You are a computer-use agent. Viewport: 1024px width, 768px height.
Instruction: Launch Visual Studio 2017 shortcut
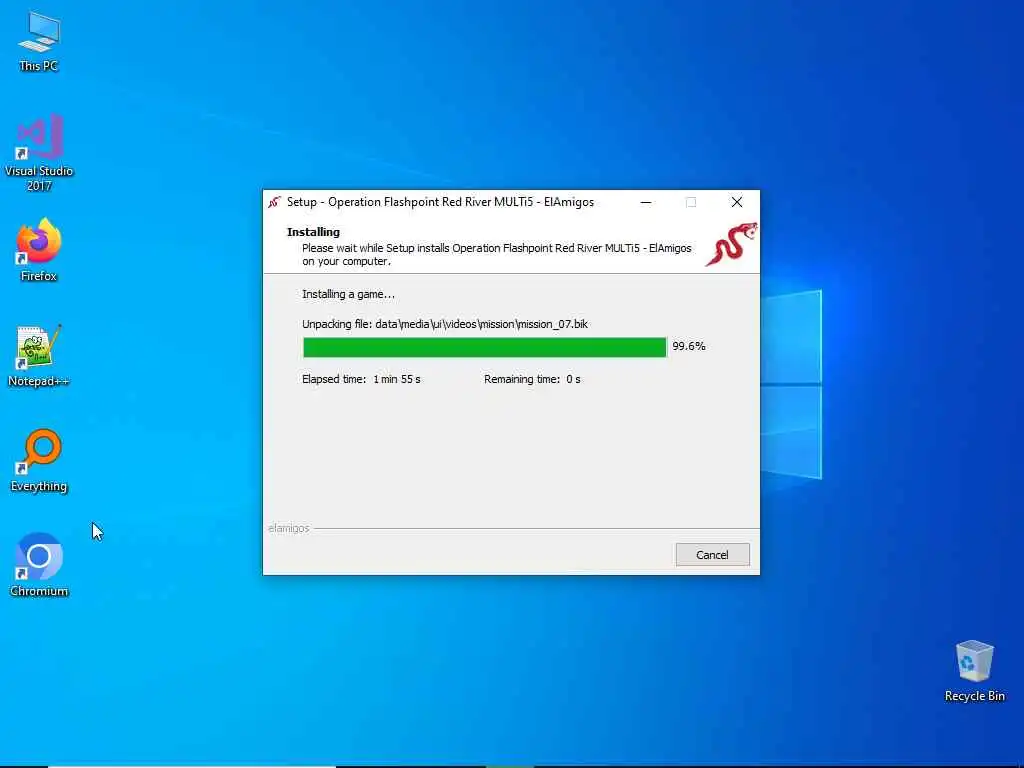click(39, 153)
